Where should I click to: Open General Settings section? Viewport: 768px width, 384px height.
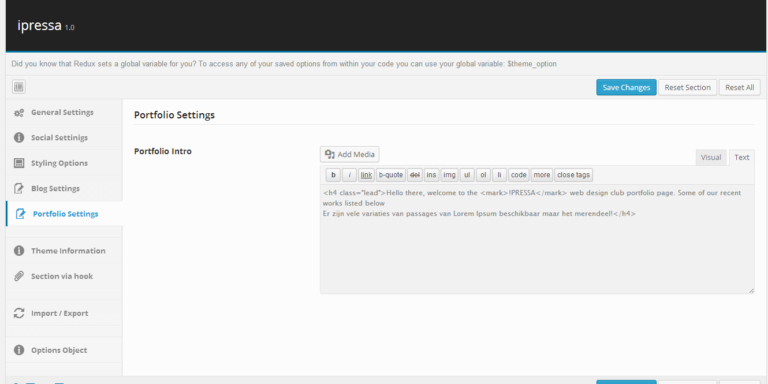click(x=64, y=112)
